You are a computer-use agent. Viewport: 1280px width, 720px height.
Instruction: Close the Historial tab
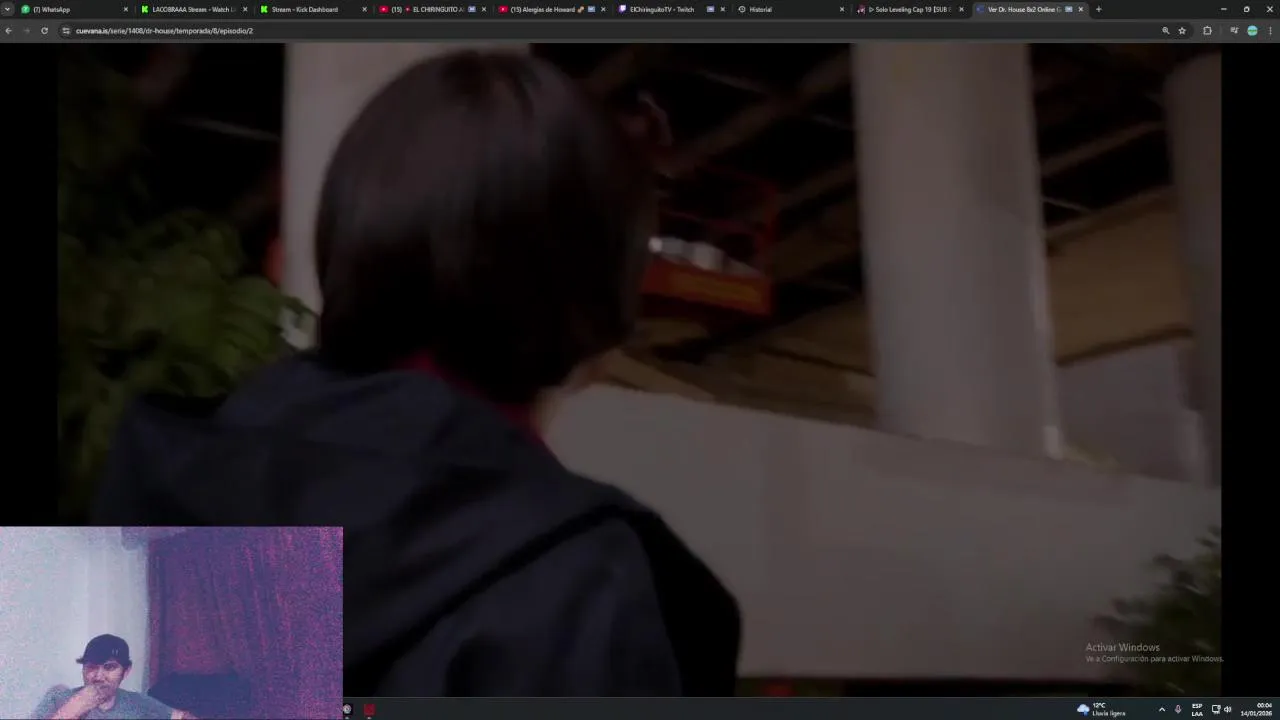[x=842, y=9]
